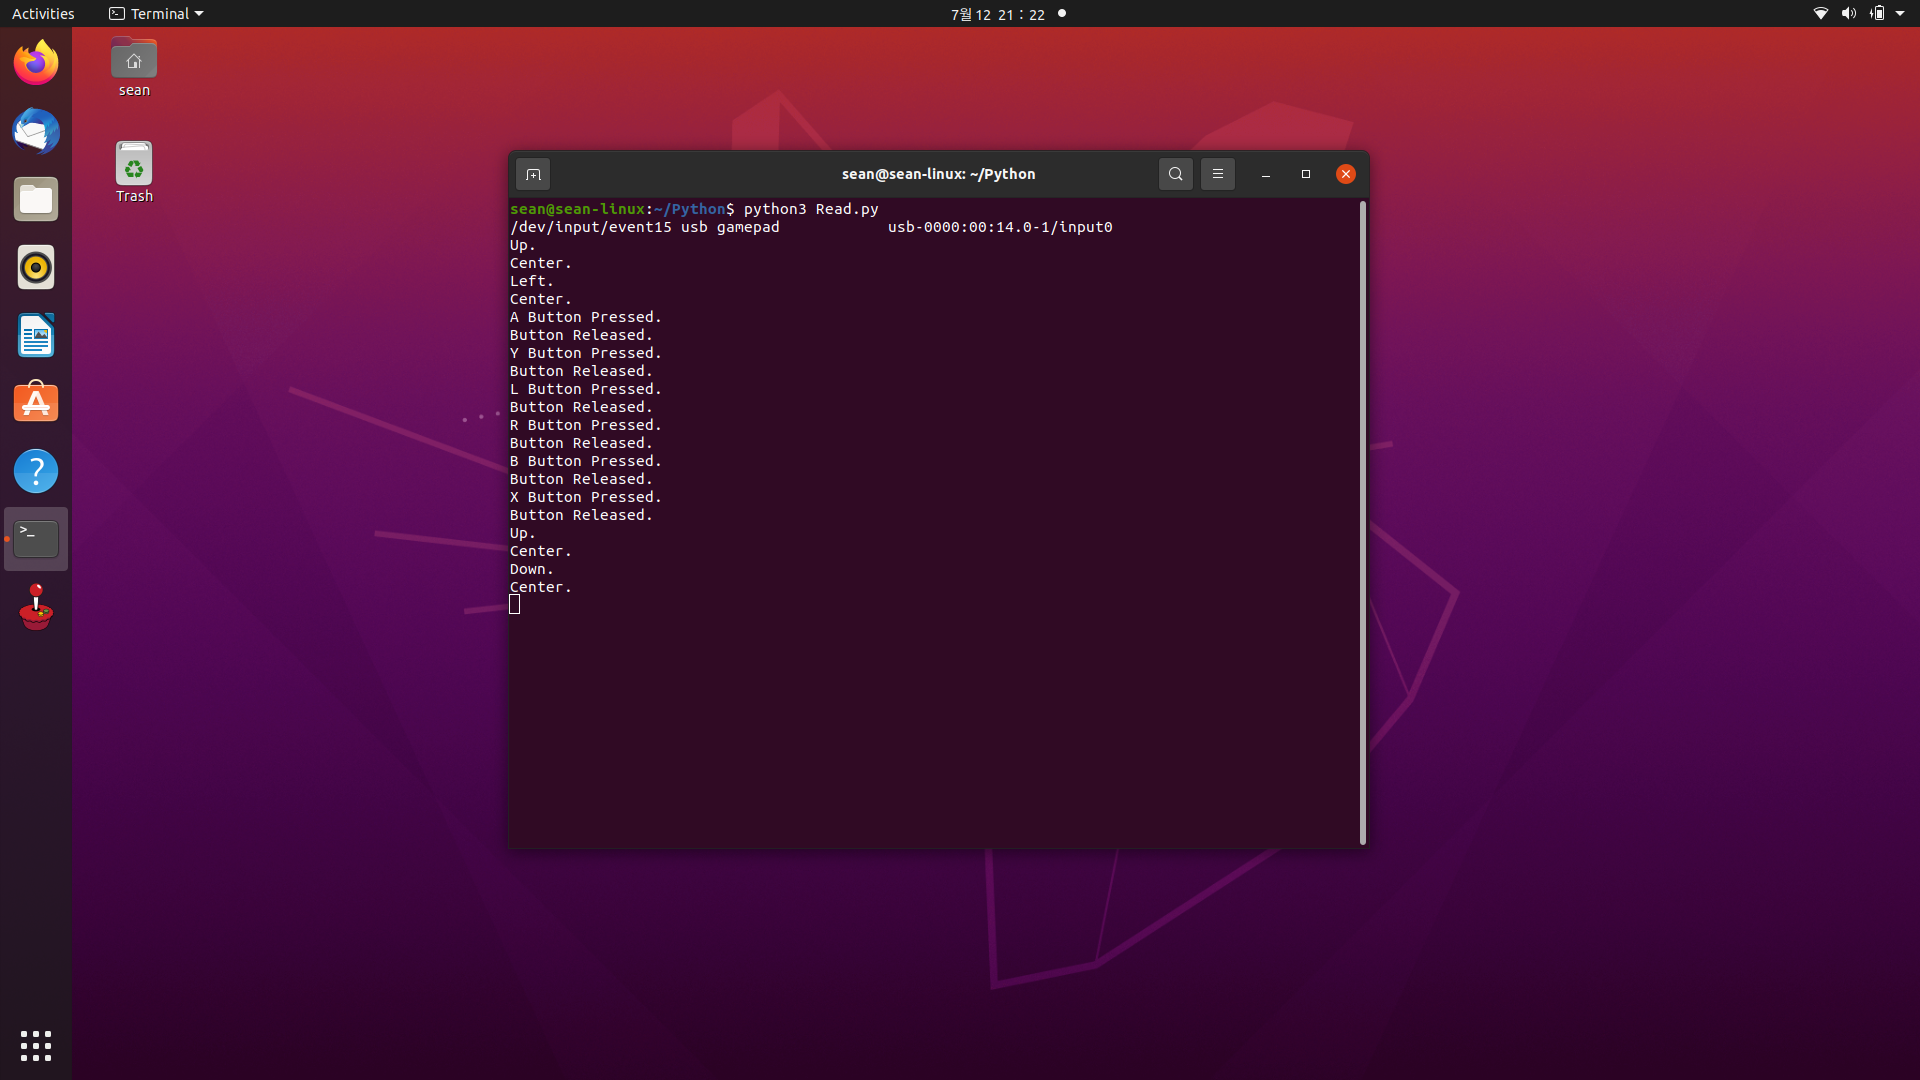Open Files manager in dock

[36, 200]
